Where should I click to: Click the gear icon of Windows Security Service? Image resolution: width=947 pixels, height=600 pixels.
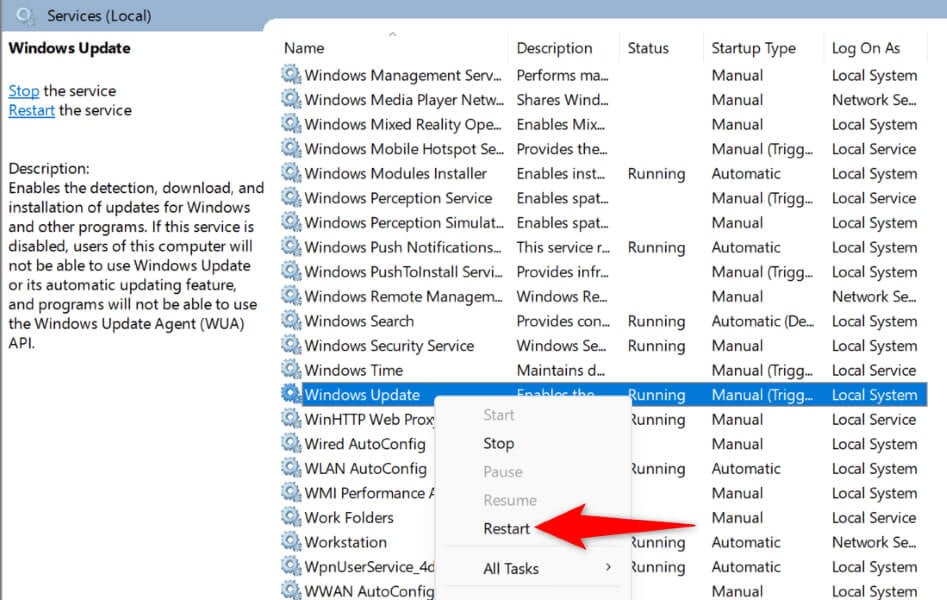(x=291, y=345)
